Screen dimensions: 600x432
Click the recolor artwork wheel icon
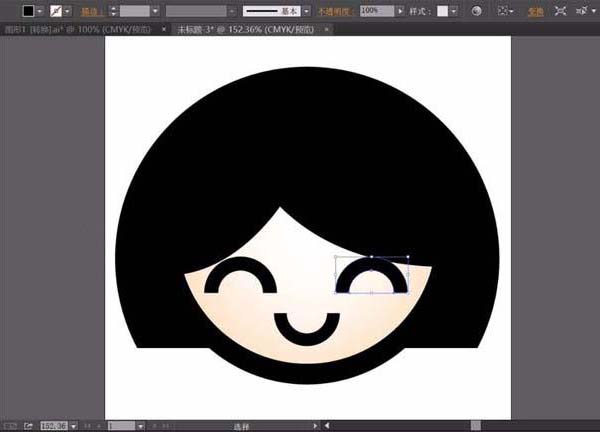tap(476, 10)
